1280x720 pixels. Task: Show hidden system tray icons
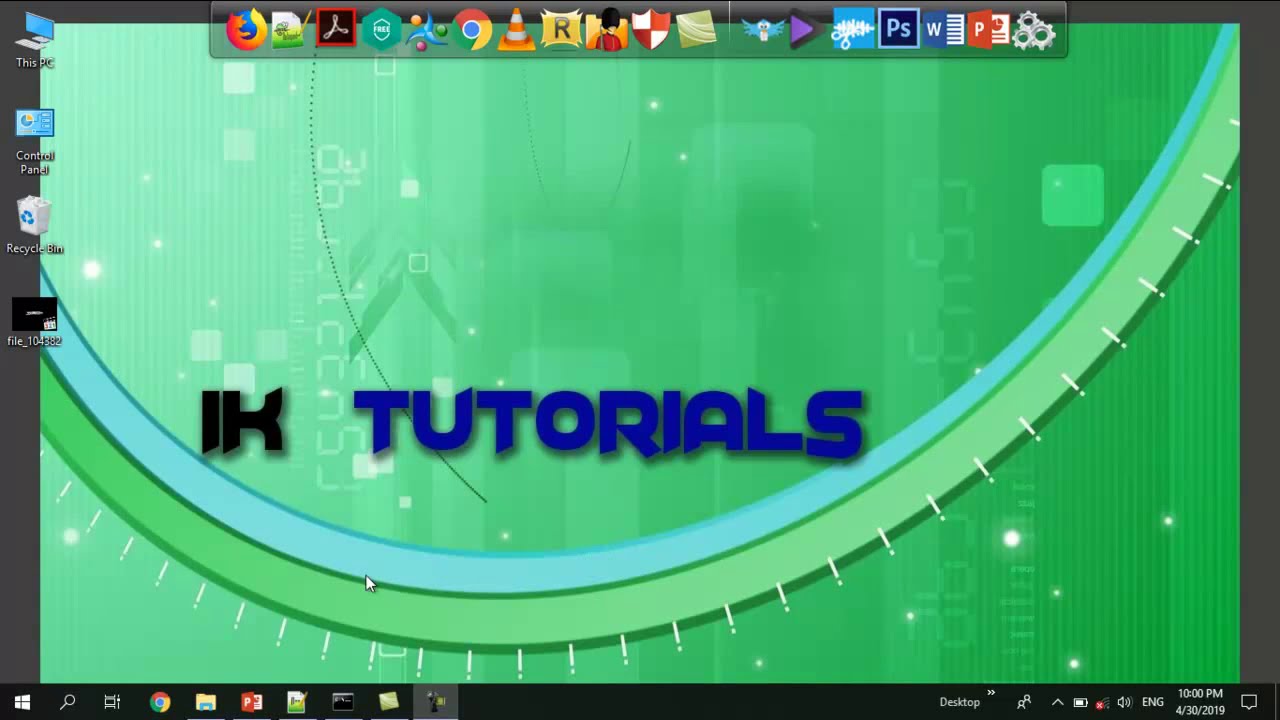tap(1057, 702)
